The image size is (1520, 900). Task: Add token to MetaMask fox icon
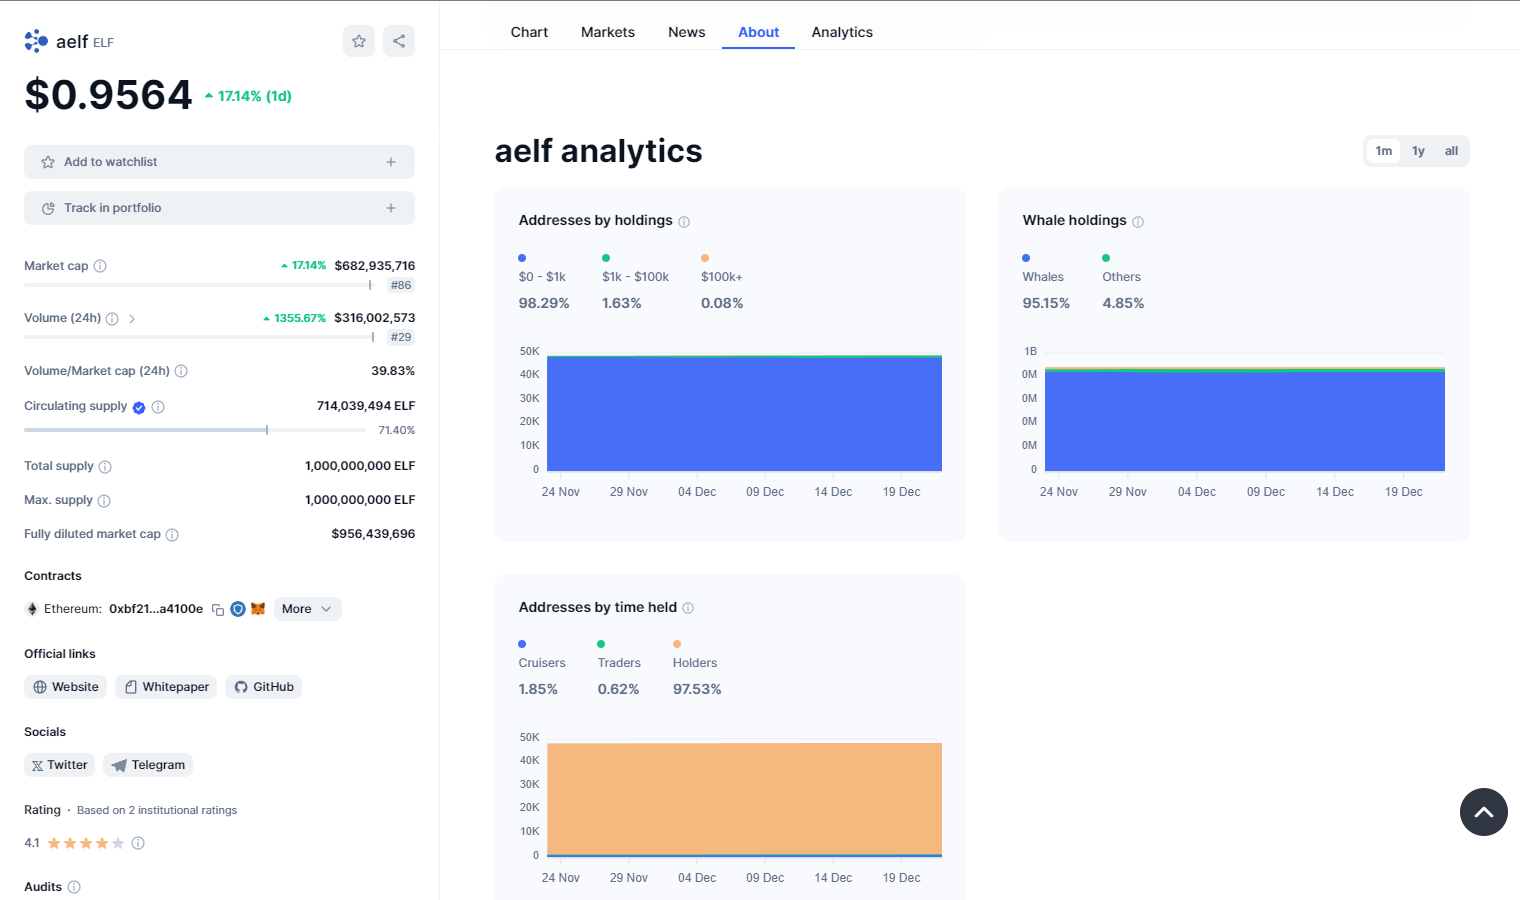(258, 609)
